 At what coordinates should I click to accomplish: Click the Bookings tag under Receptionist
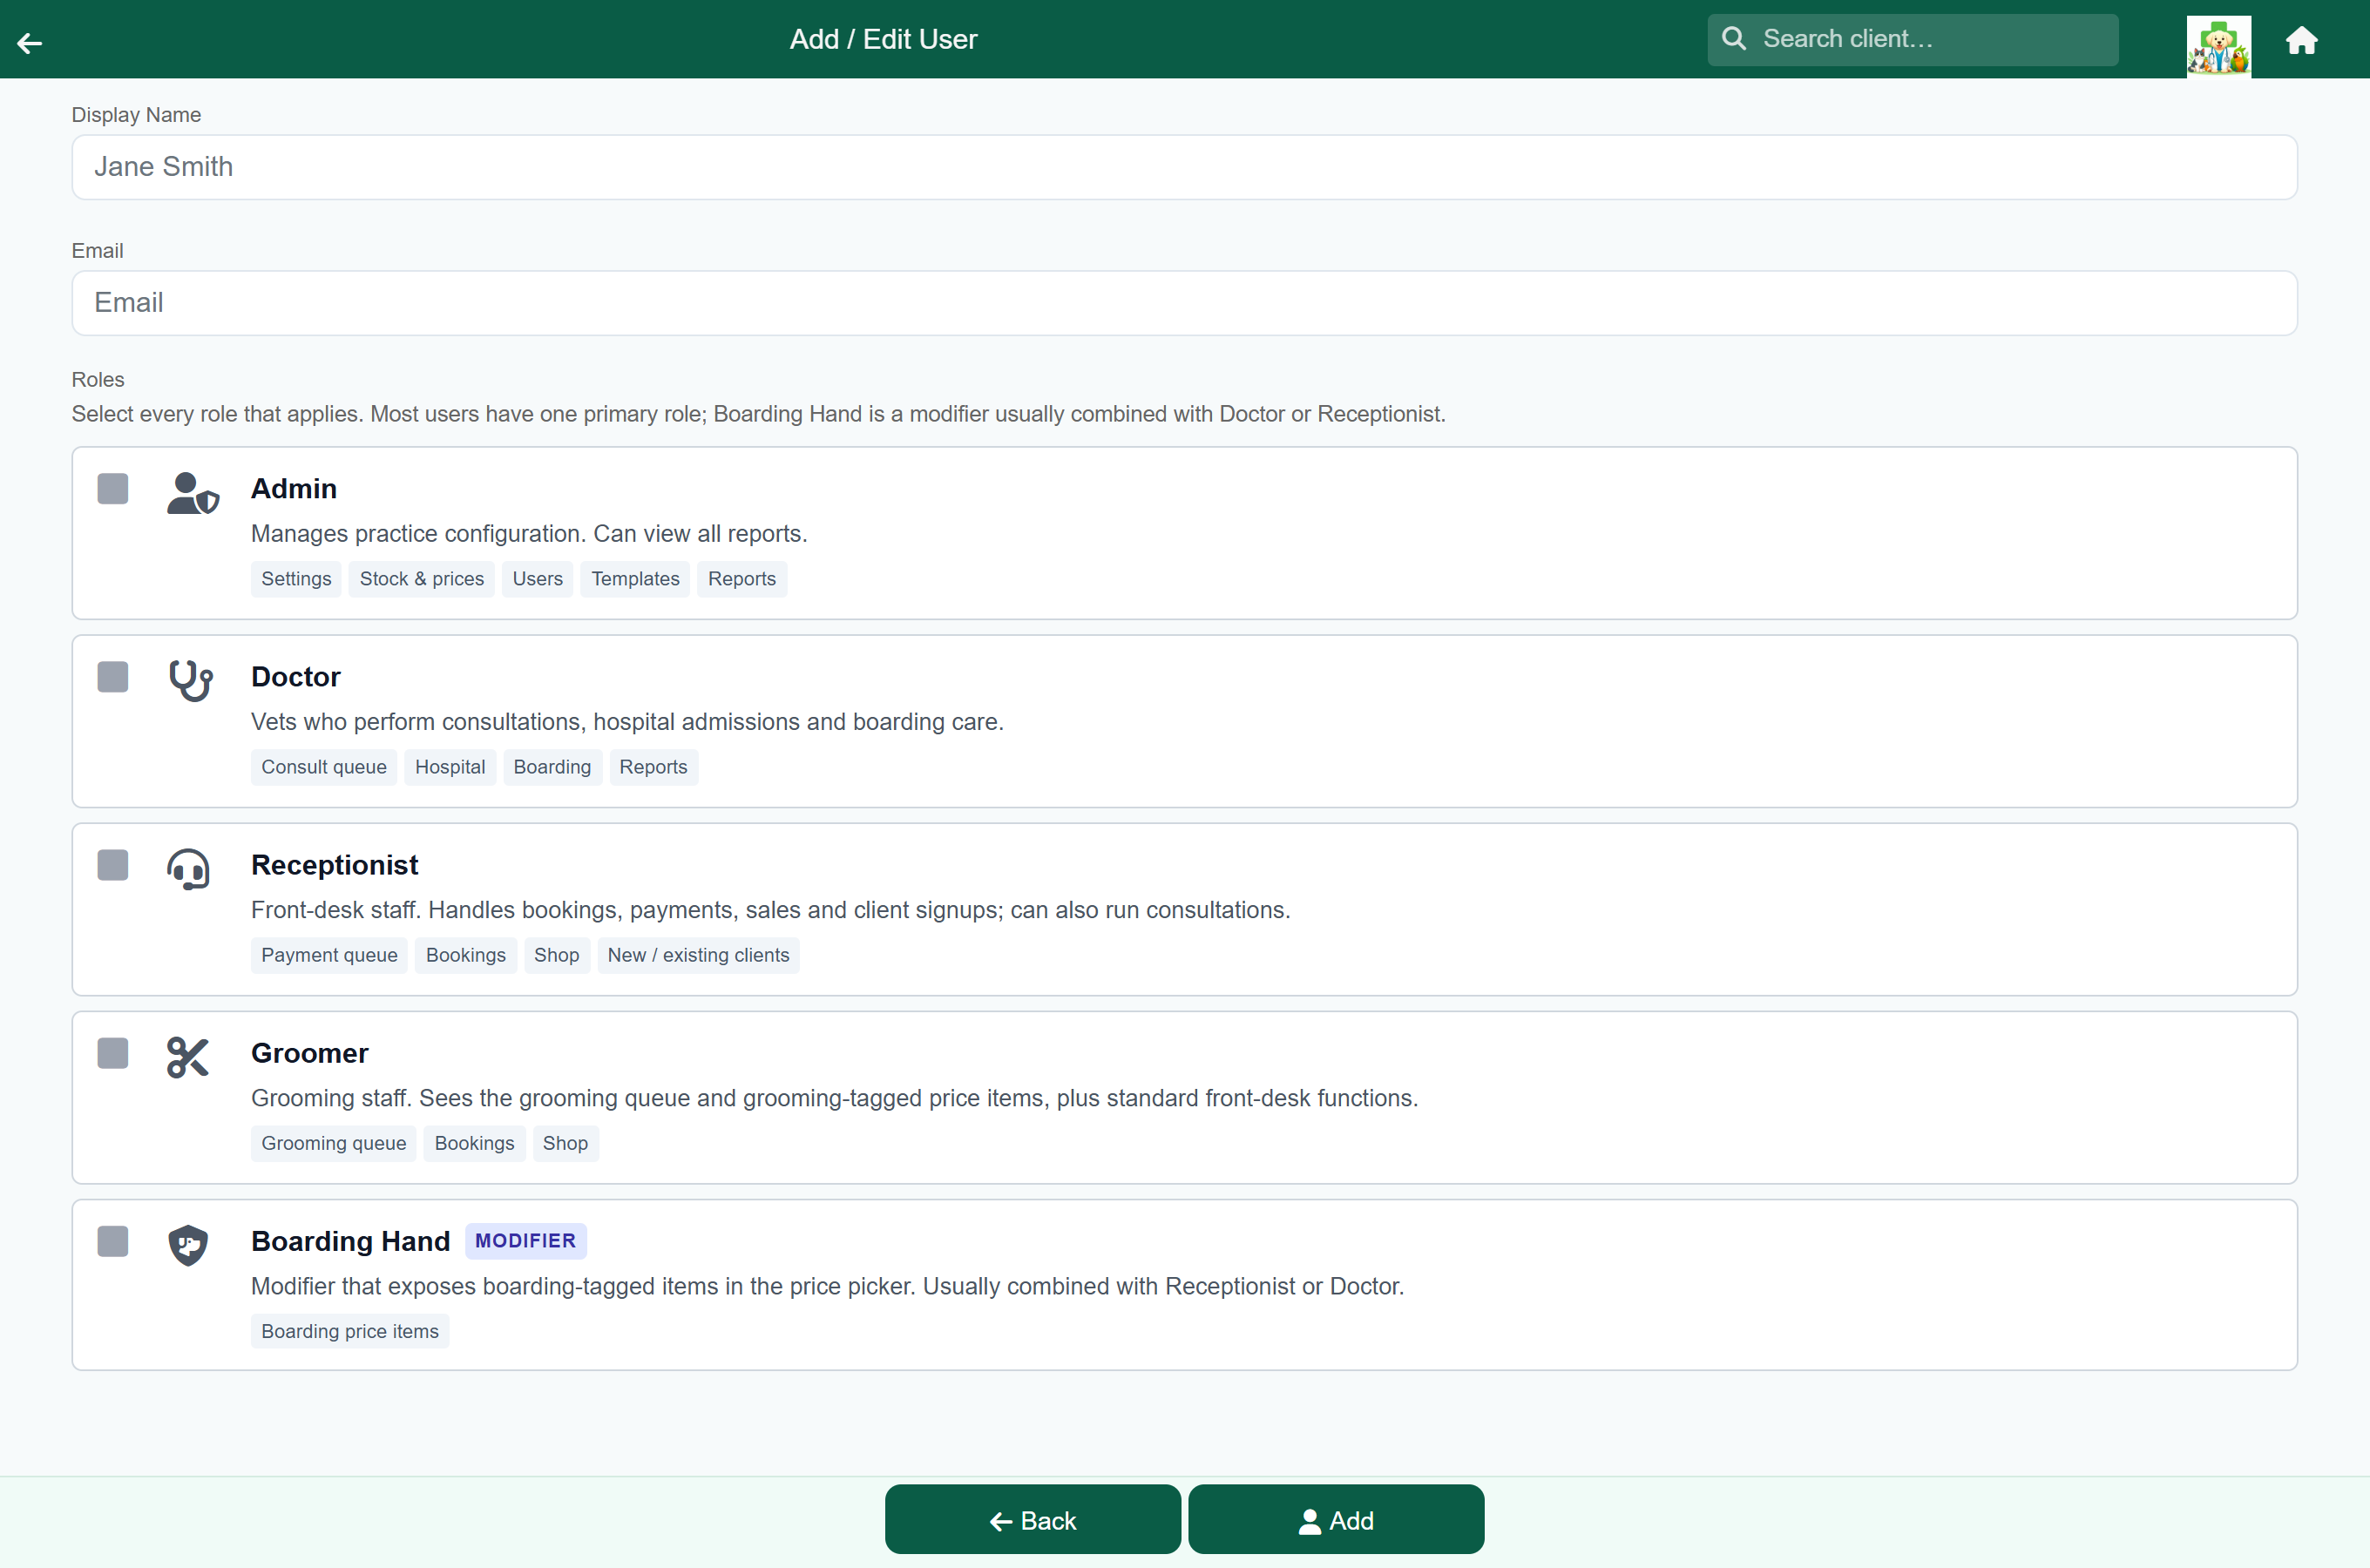(x=466, y=955)
